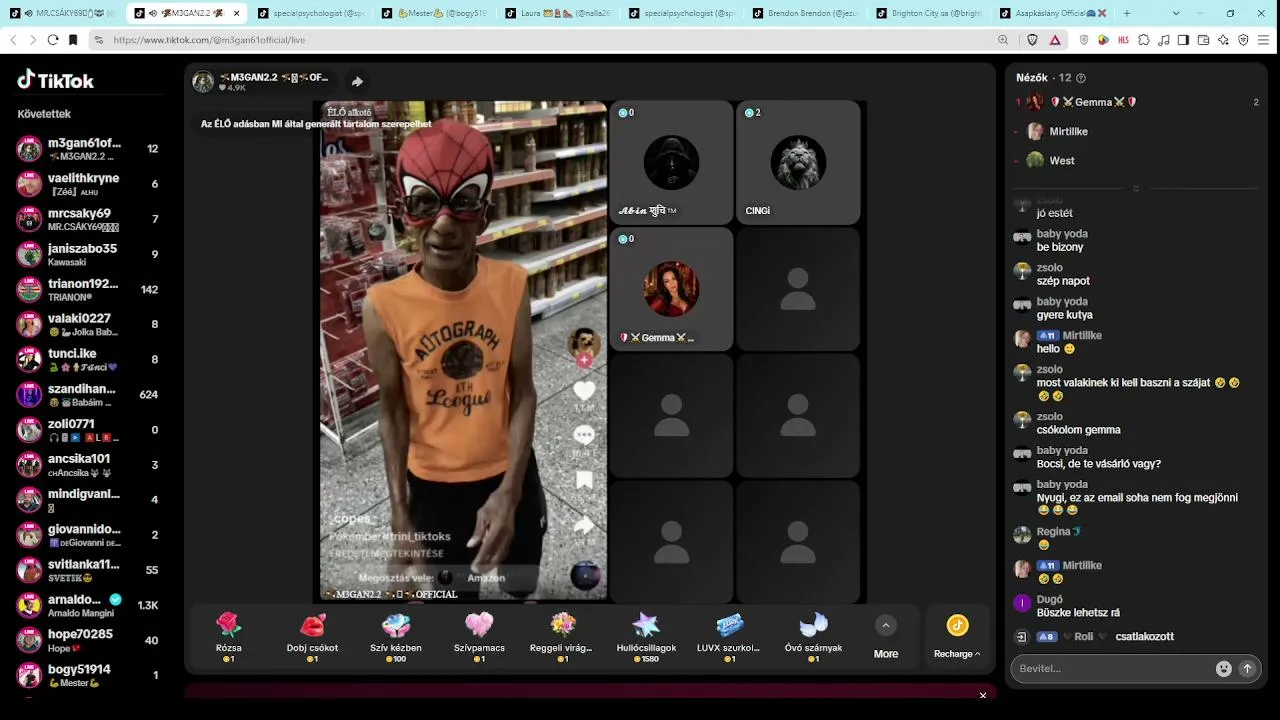Click the heart like icon on video
The width and height of the screenshot is (1280, 720).
click(x=584, y=391)
